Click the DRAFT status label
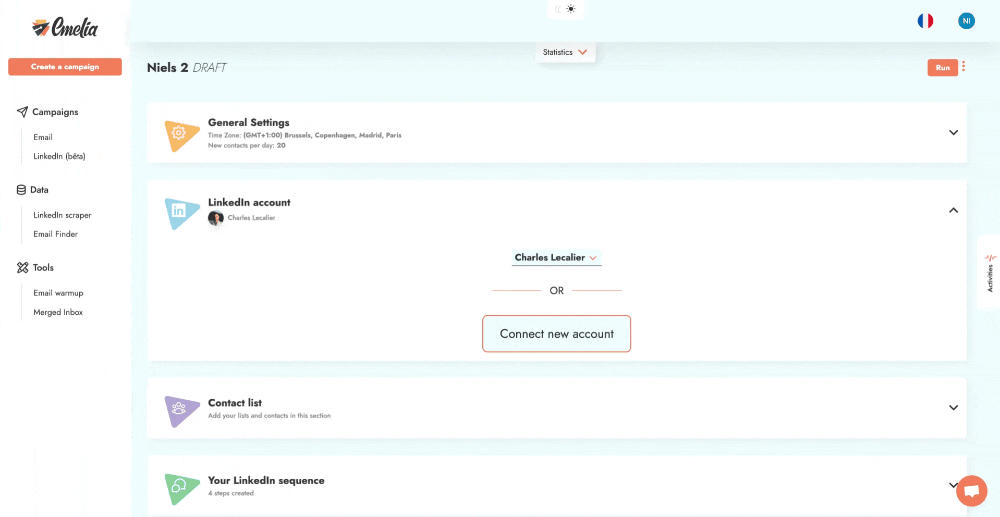1000x517 pixels. pyautogui.click(x=210, y=68)
